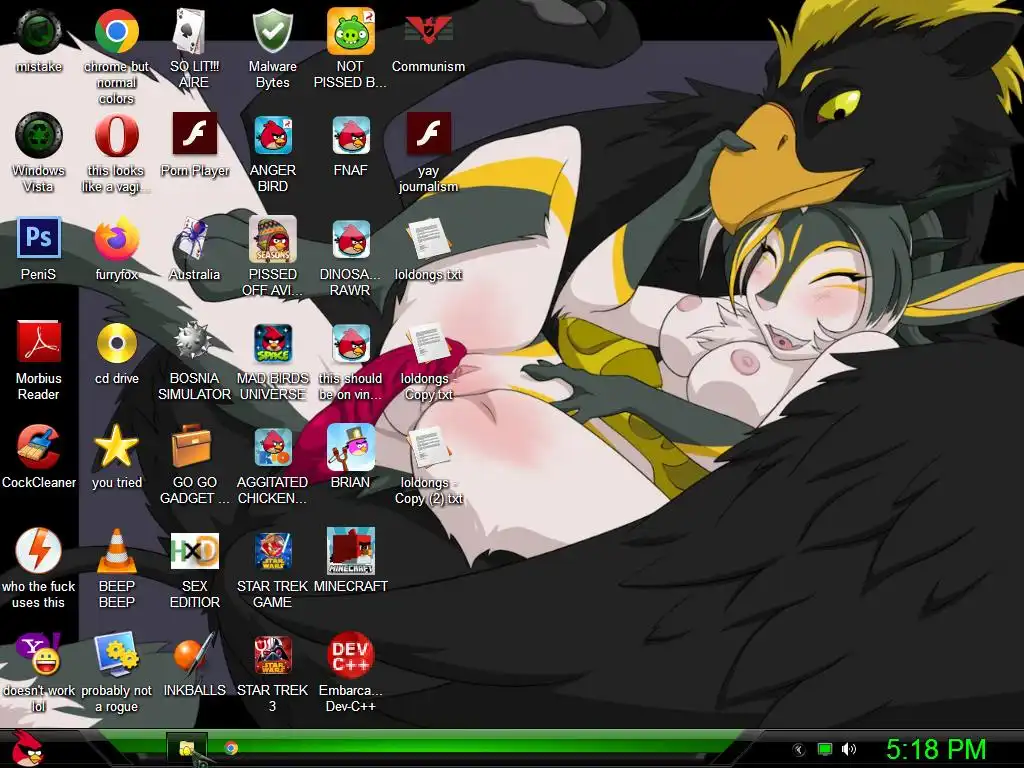Launch the 'Morbius Reader' Adobe icon
Viewport: 1024px width, 768px height.
click(x=39, y=343)
